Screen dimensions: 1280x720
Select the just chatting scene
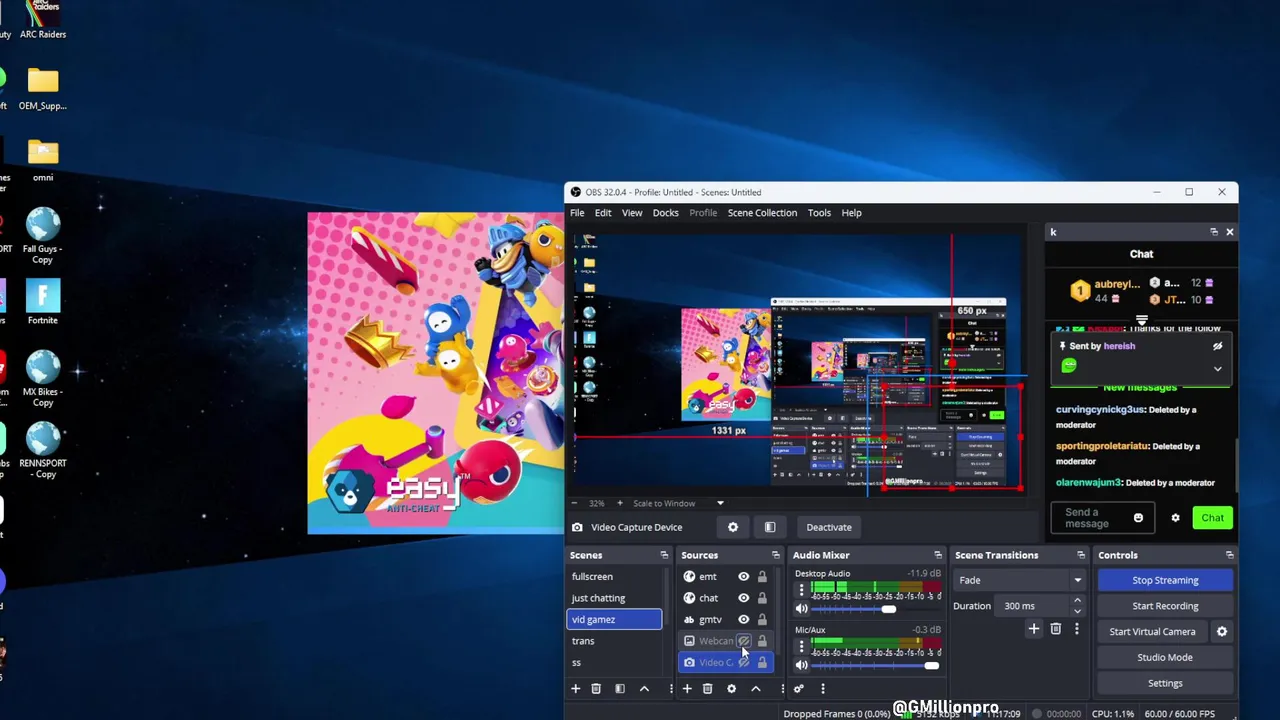614,598
